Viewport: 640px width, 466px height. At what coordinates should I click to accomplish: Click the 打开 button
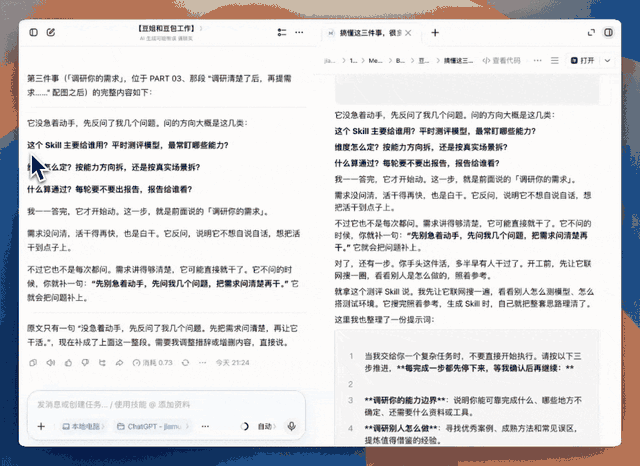coord(582,60)
